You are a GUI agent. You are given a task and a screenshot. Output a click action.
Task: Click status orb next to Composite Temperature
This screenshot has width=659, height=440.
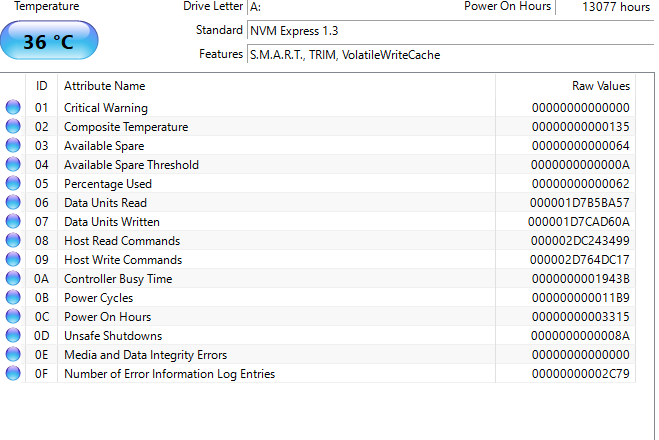pos(13,126)
